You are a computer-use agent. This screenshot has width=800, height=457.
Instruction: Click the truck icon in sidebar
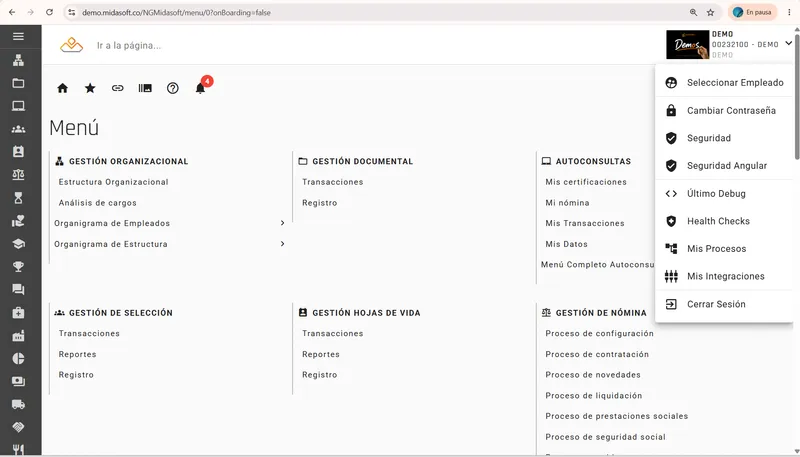click(18, 404)
